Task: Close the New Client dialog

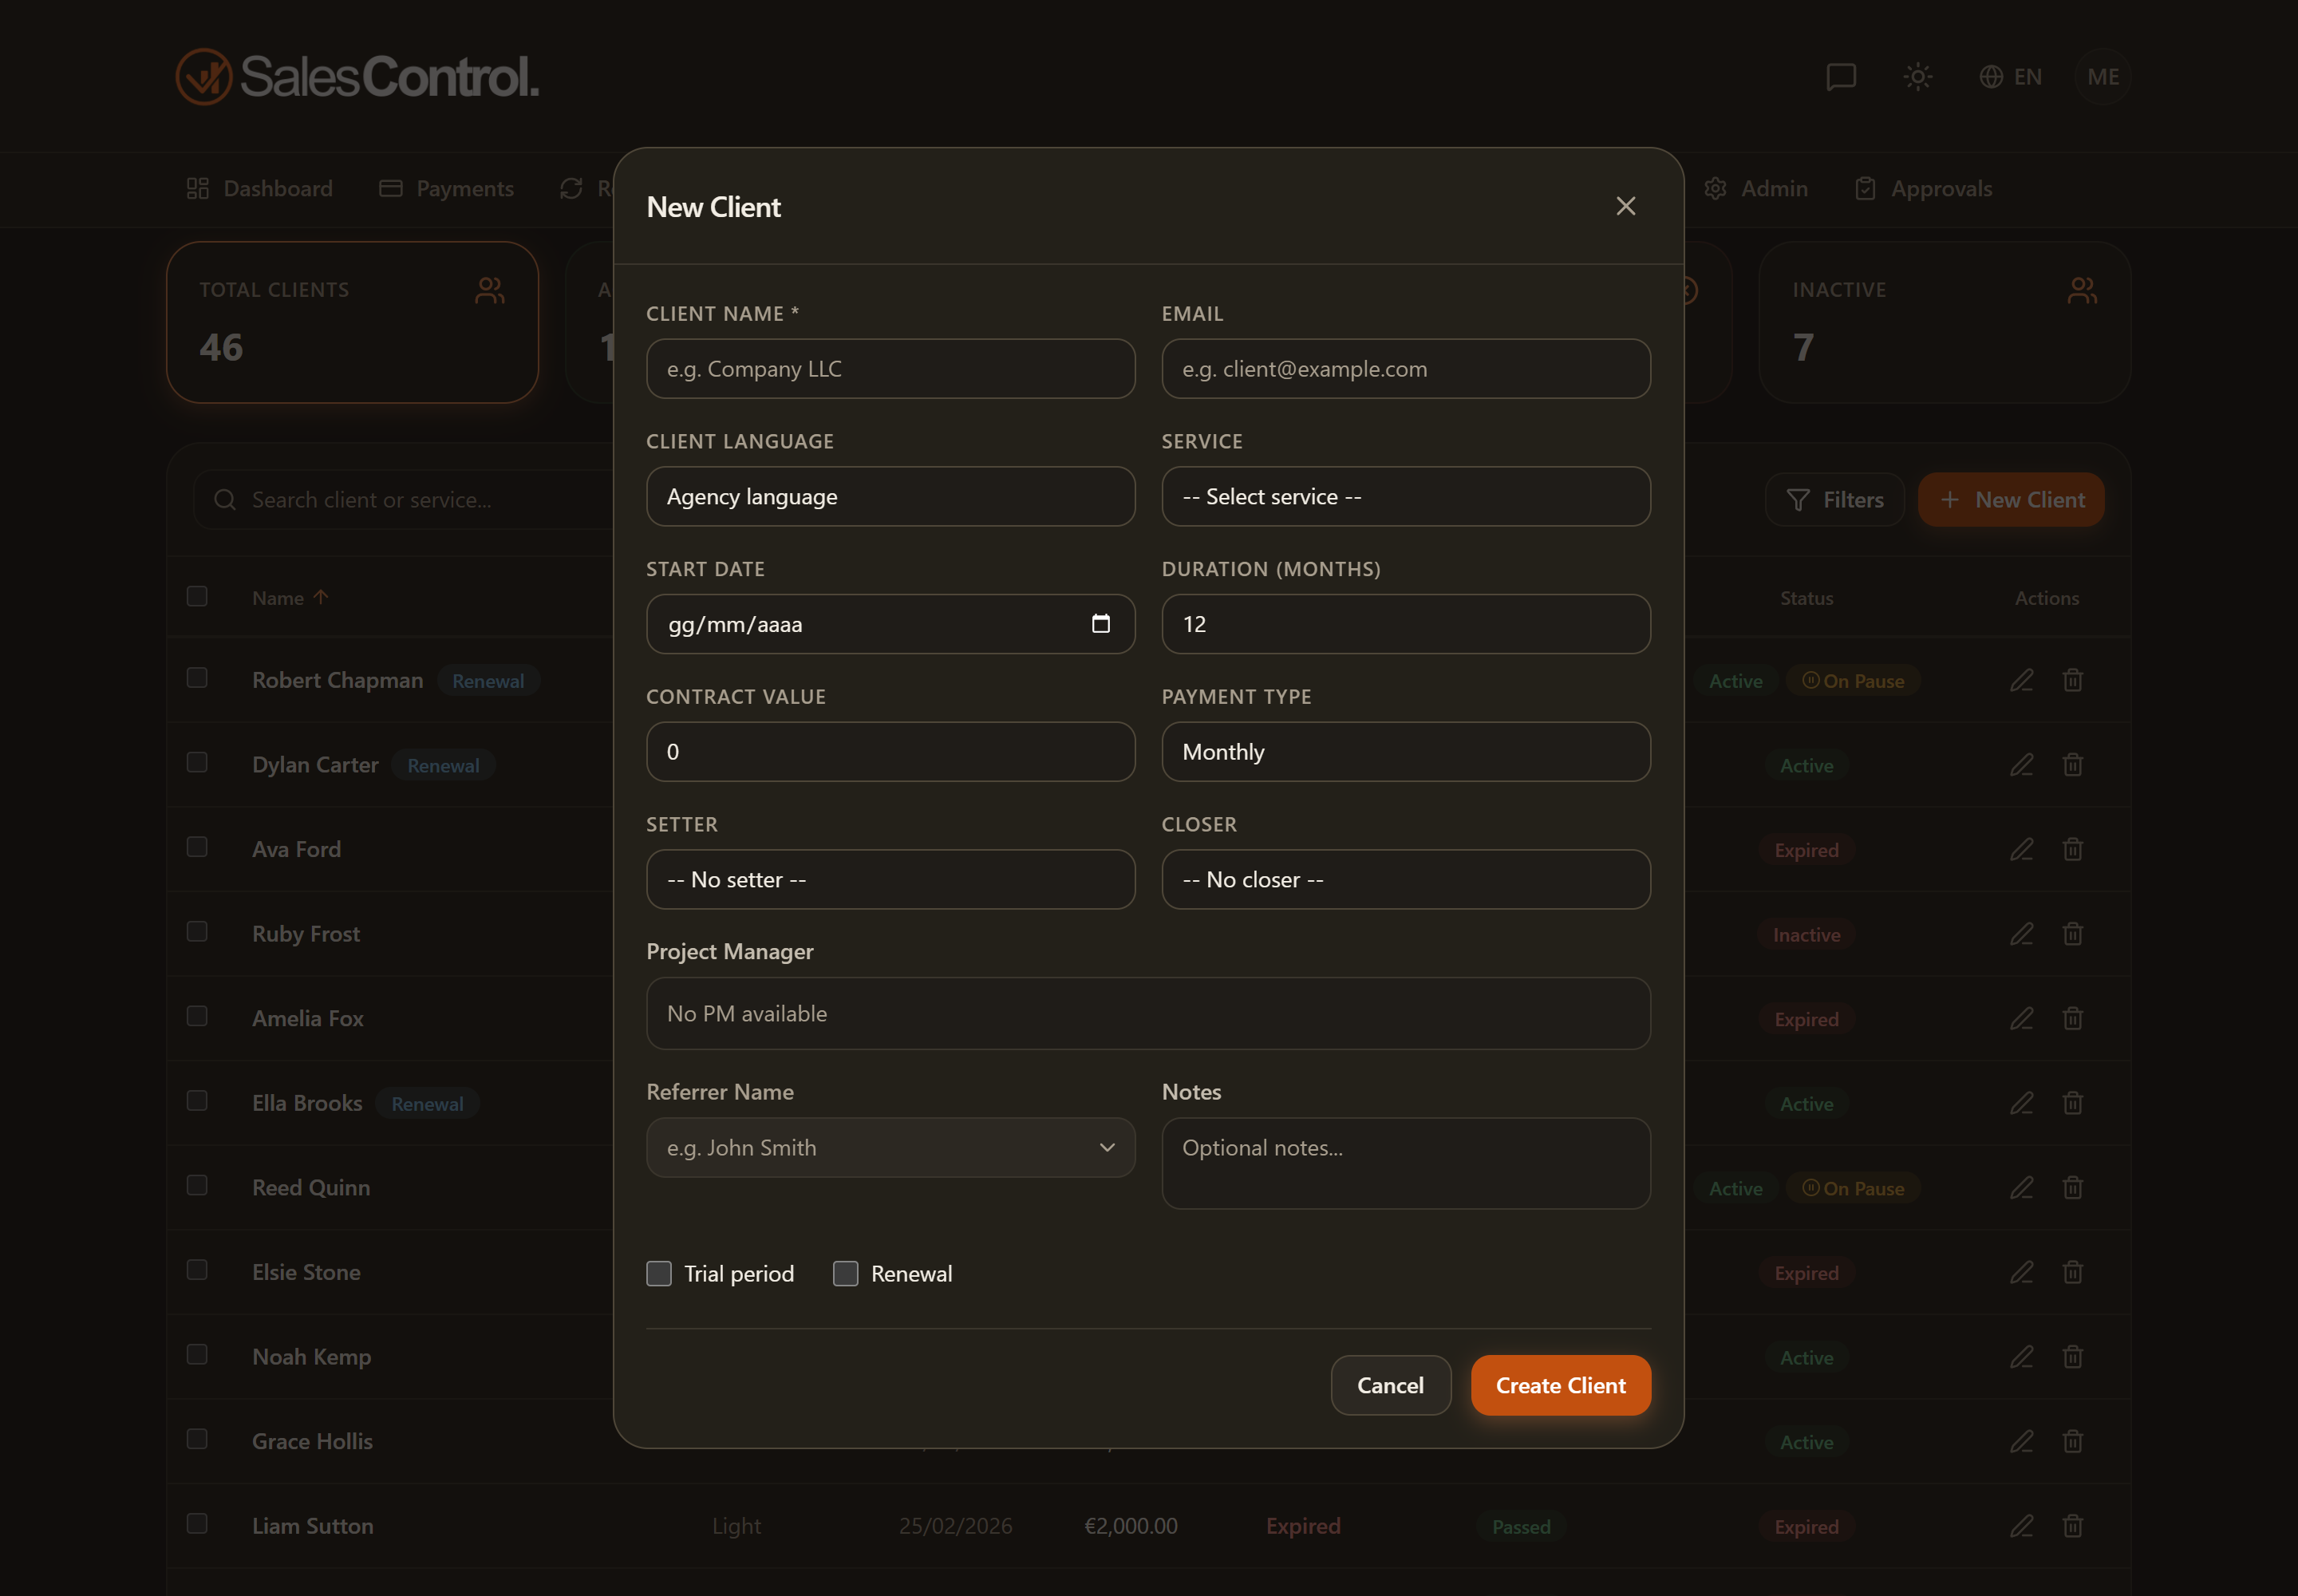Action: (1625, 206)
